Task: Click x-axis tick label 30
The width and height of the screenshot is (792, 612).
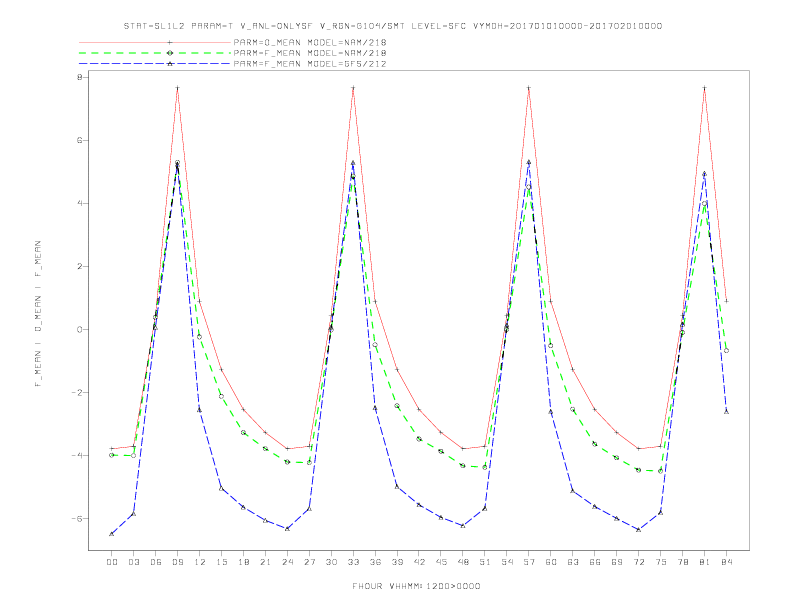Action: click(331, 562)
